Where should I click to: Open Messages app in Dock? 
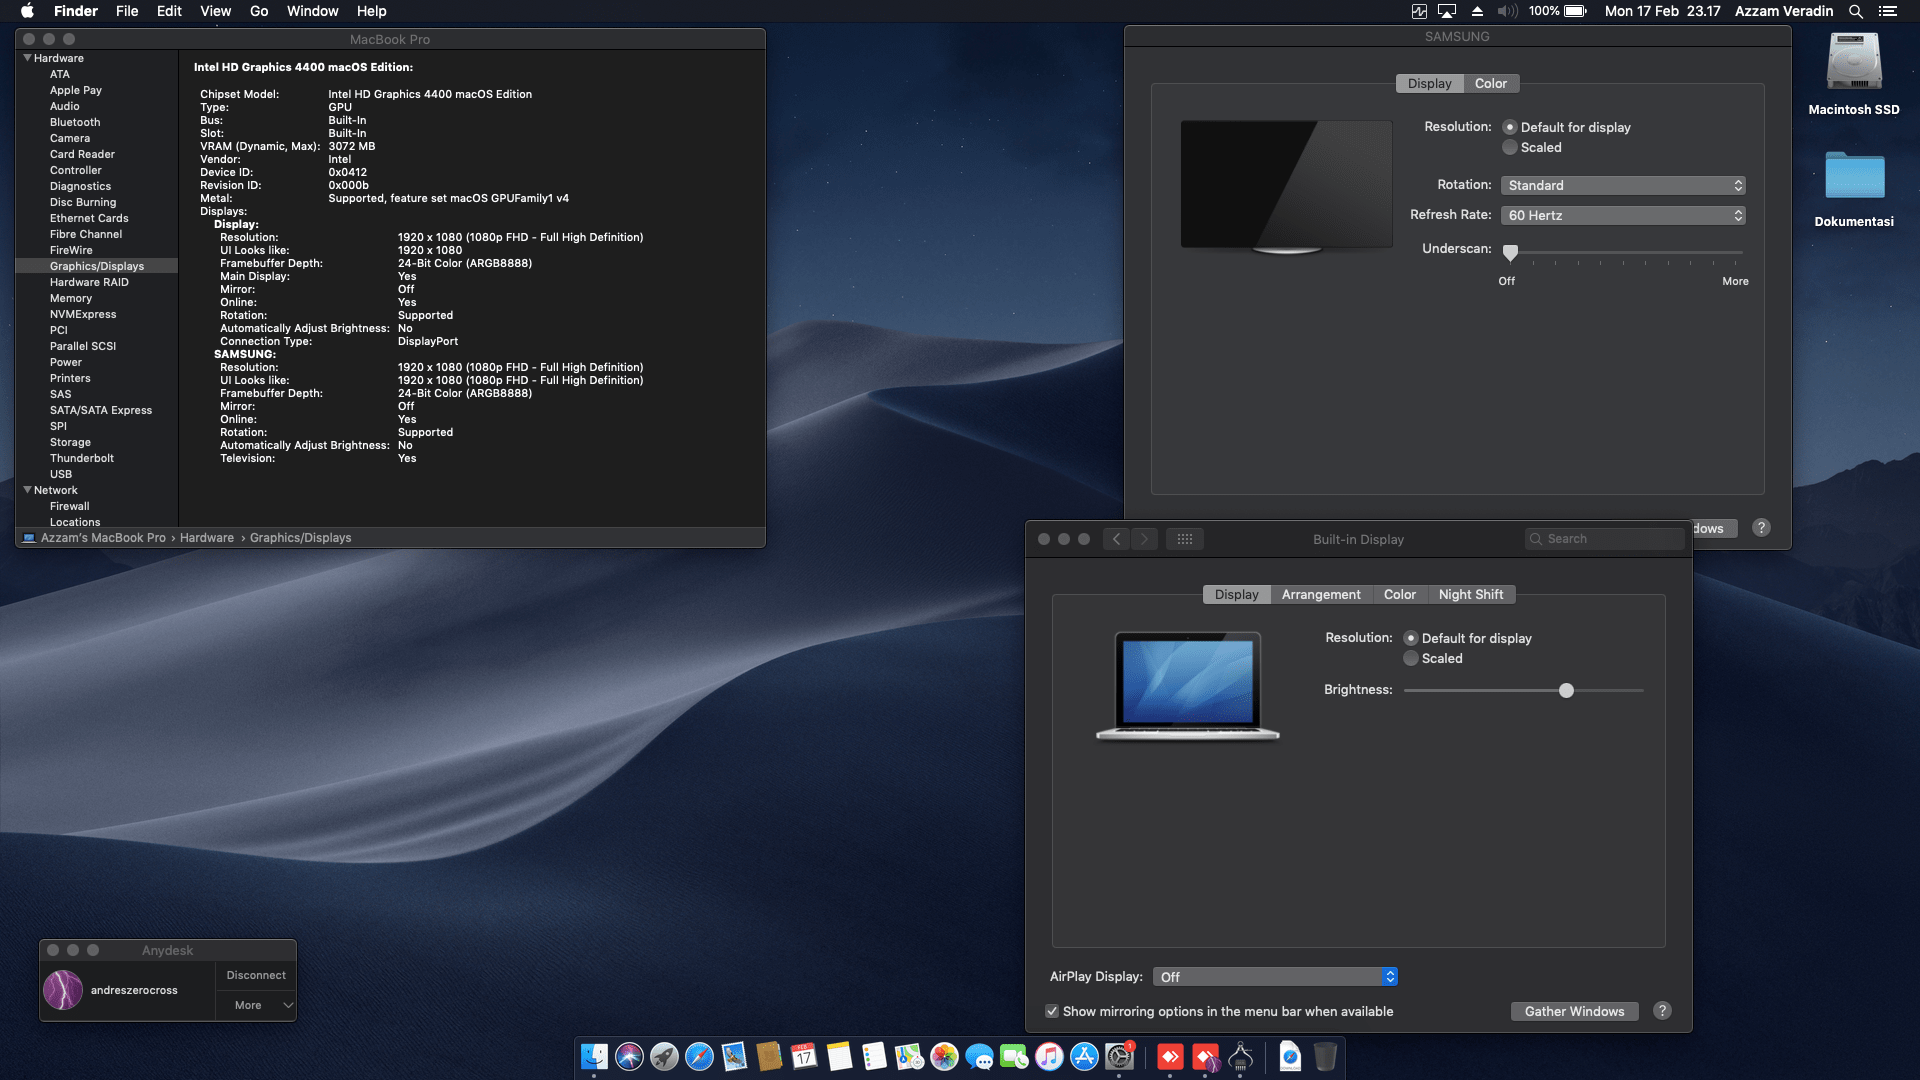point(979,1056)
